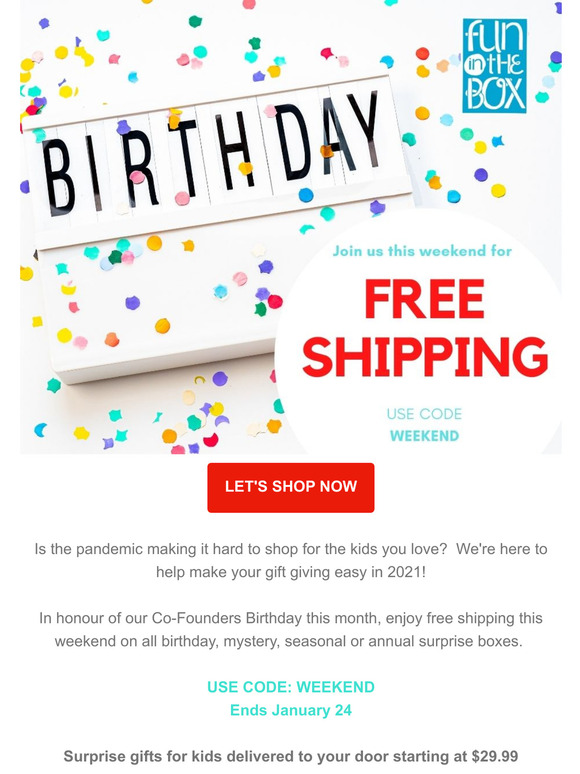This screenshot has height=774, width=580.
Task: Click the Fun in the Box logo
Action: pos(494,66)
